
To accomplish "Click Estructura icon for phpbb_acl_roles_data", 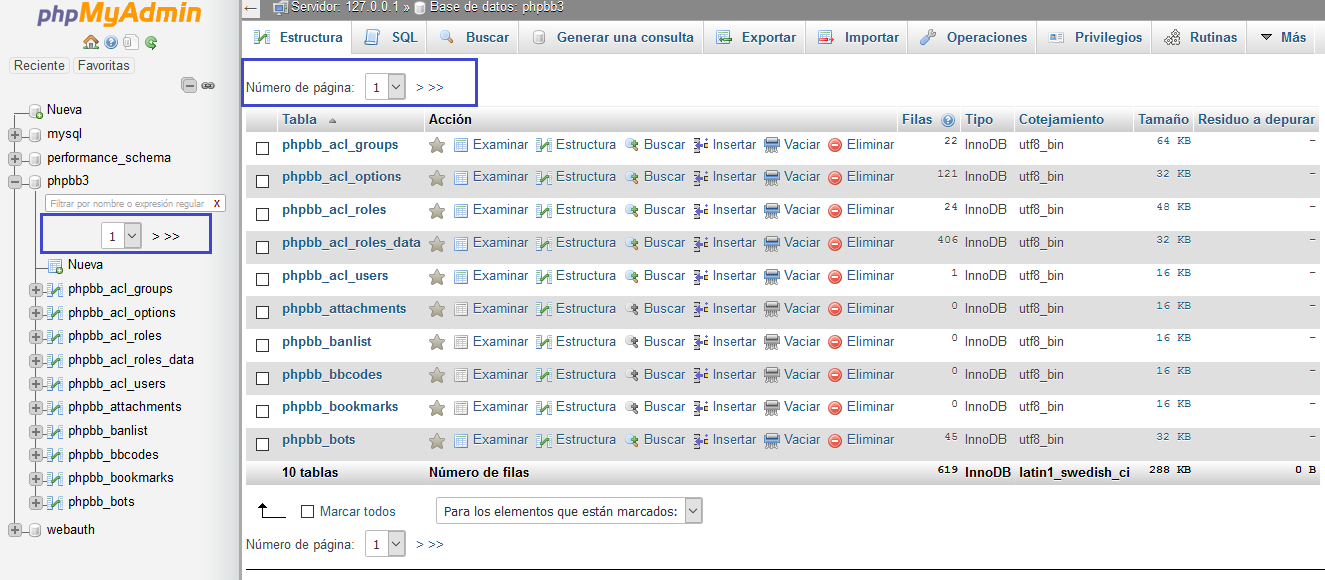I will (544, 243).
